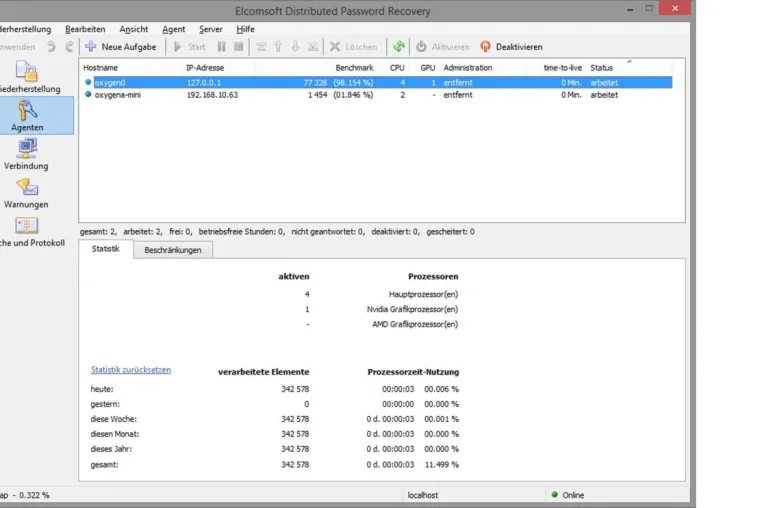Image resolution: width=762 pixels, height=508 pixels.
Task: Click the stop square icon in toolbar
Action: pyautogui.click(x=239, y=47)
